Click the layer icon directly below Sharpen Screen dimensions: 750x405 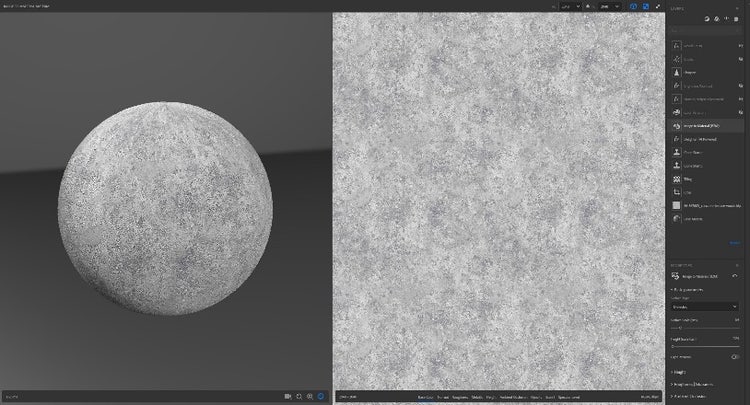pyautogui.click(x=676, y=86)
